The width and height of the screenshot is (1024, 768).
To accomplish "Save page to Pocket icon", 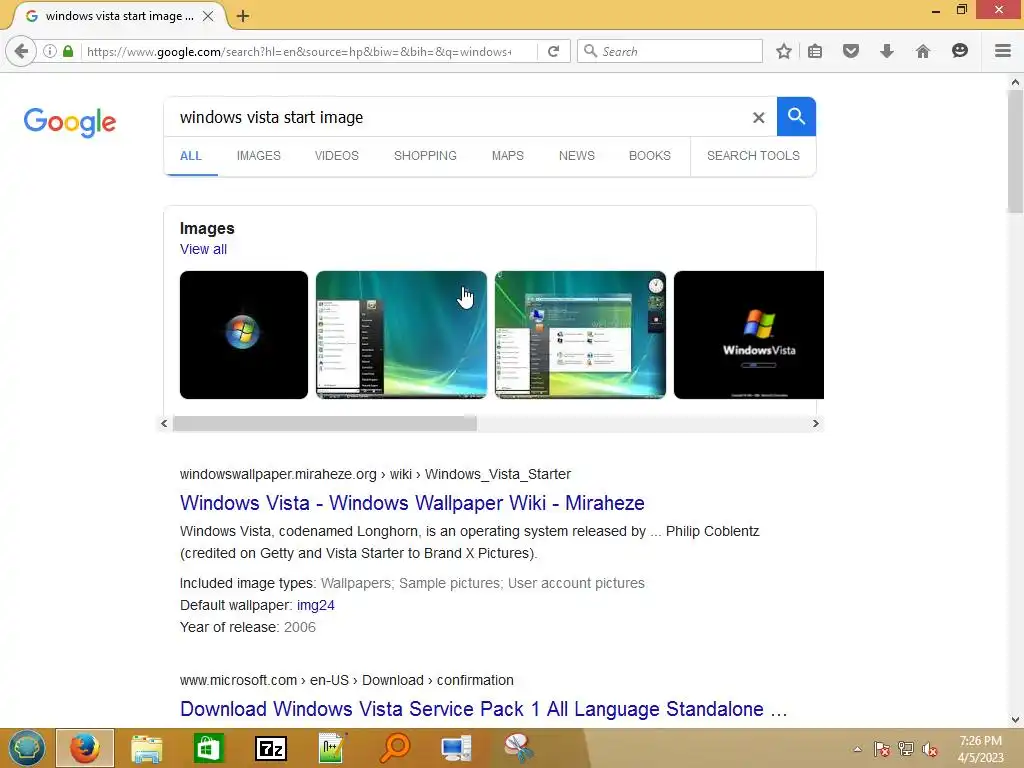I will 850,51.
